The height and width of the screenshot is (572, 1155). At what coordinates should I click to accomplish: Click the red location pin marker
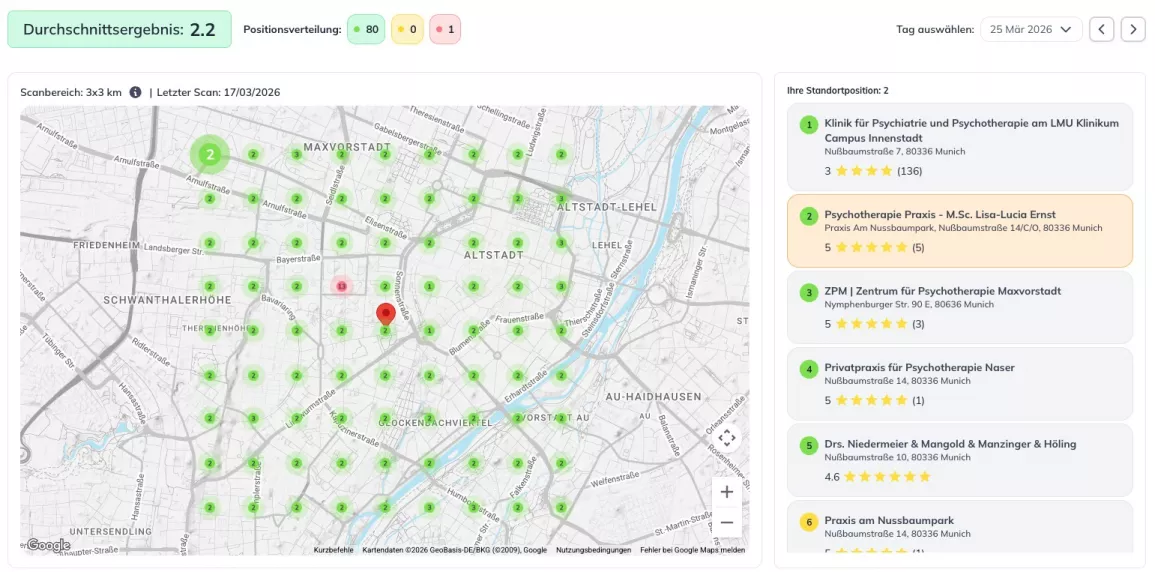click(385, 314)
